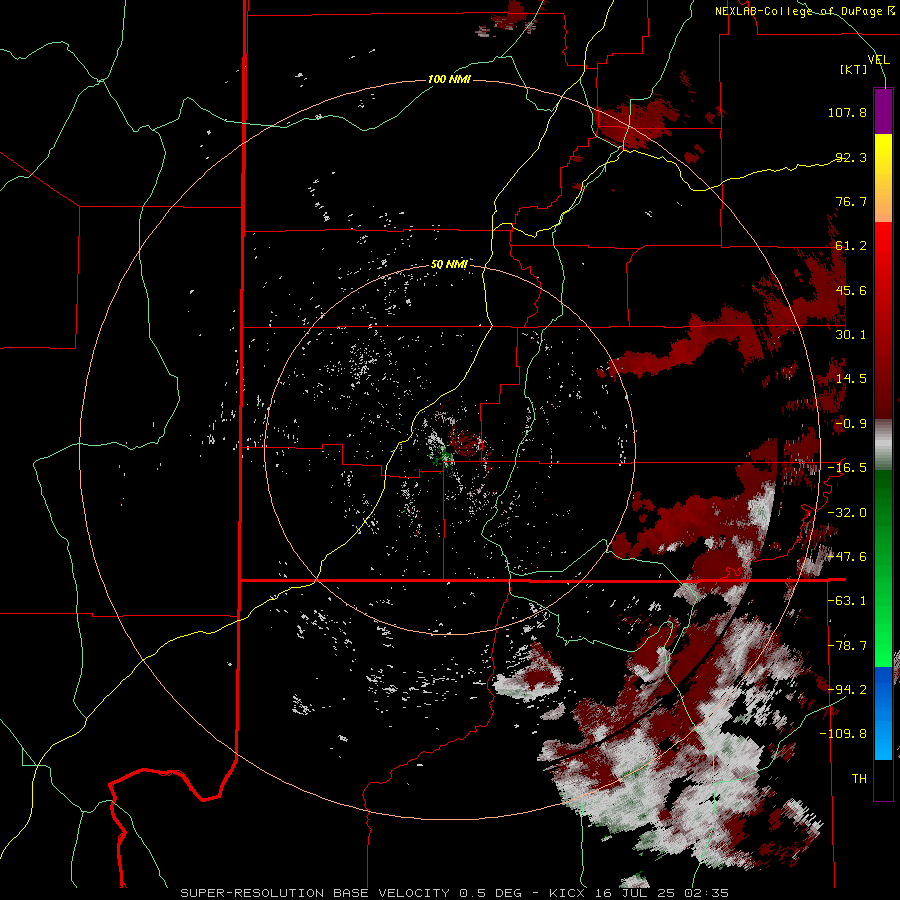Select the 92.3 scale value
Image resolution: width=900 pixels, height=900 pixels.
point(851,157)
